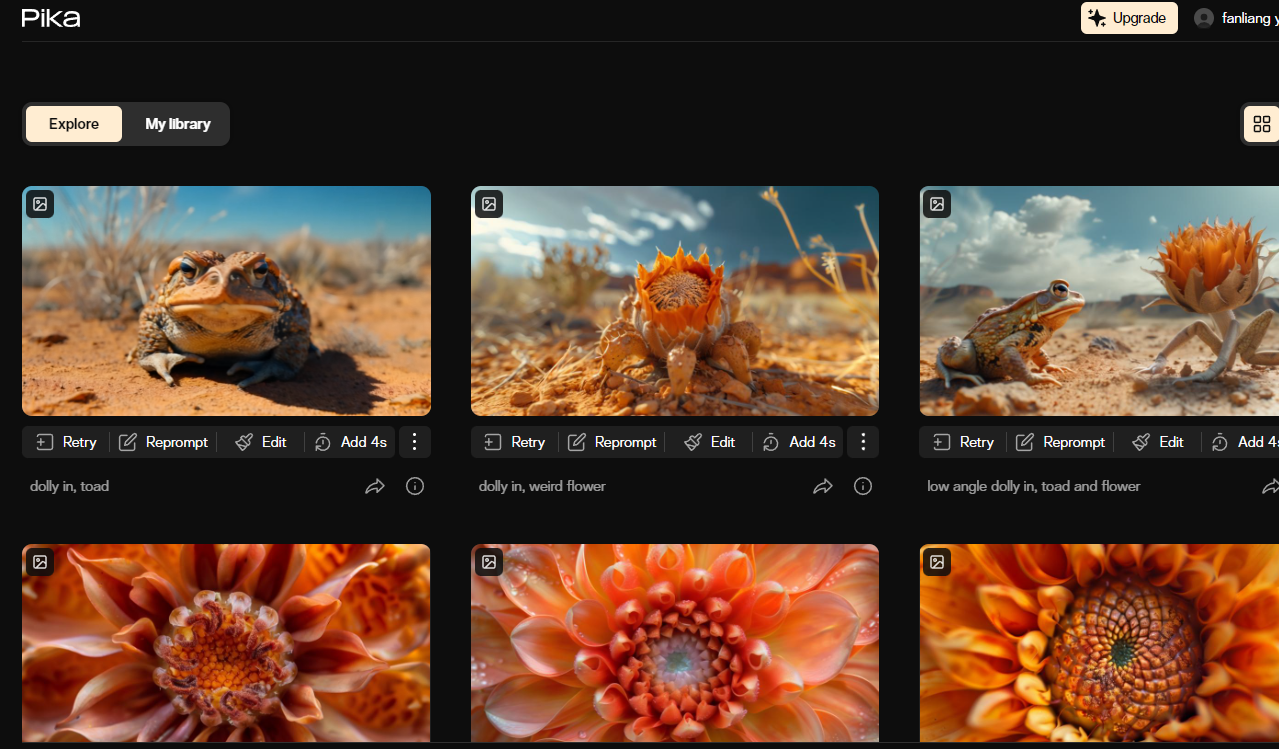Toggle the grid view layout button
Screen dimensions: 1279x749
tap(1261, 124)
